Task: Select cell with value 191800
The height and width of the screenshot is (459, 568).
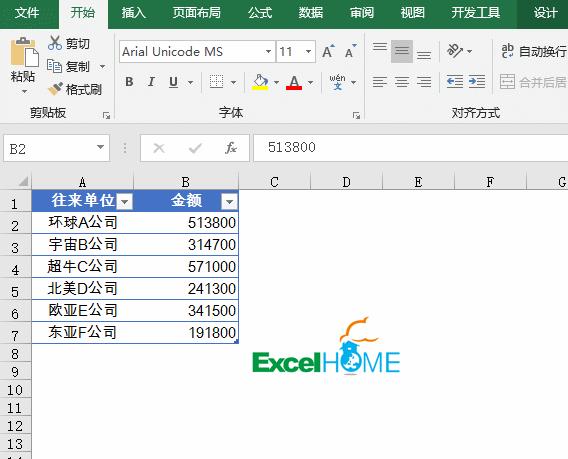Action: point(186,333)
